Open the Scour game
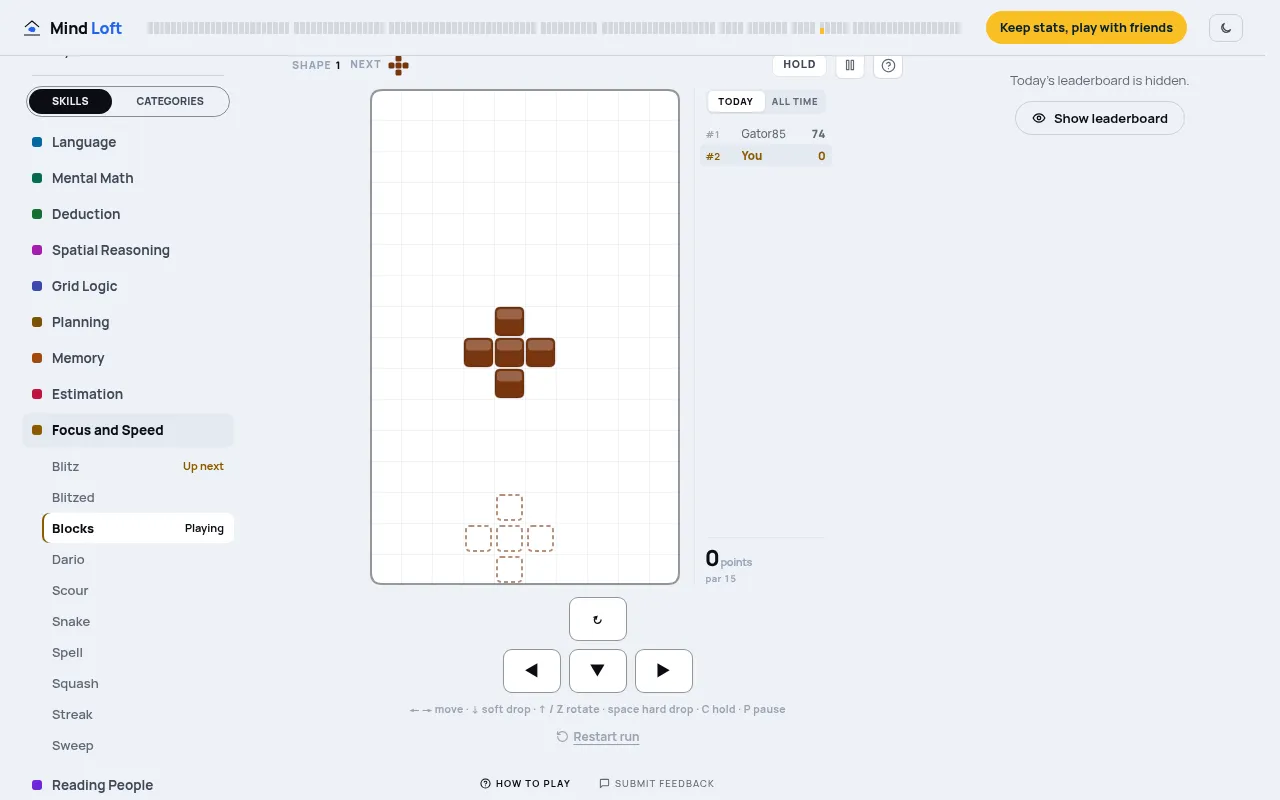Screen dimensions: 1280x800 (x=138, y=590)
